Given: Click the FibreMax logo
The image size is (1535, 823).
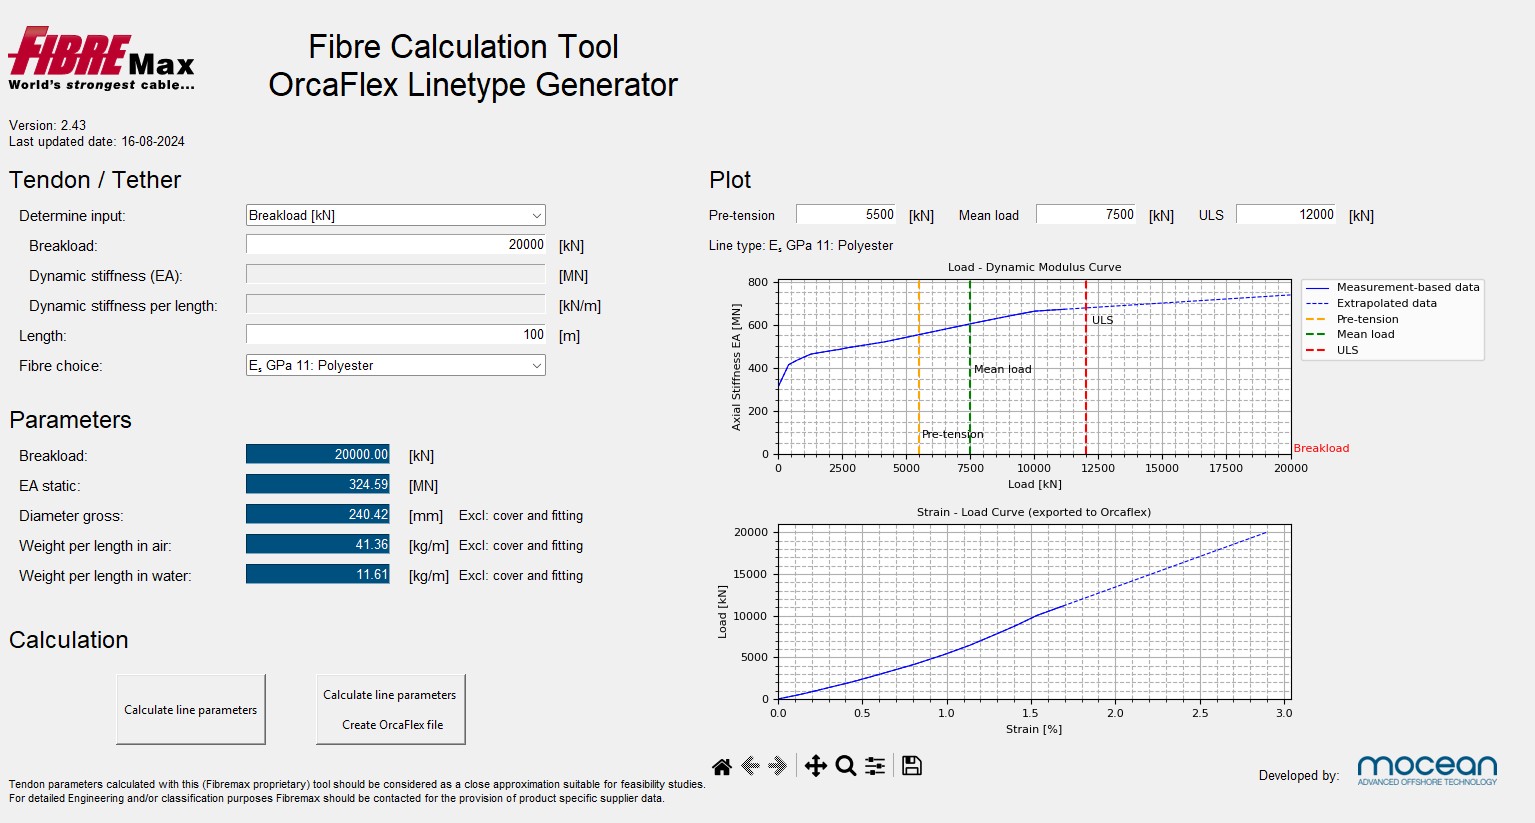Looking at the screenshot, I should (x=101, y=59).
